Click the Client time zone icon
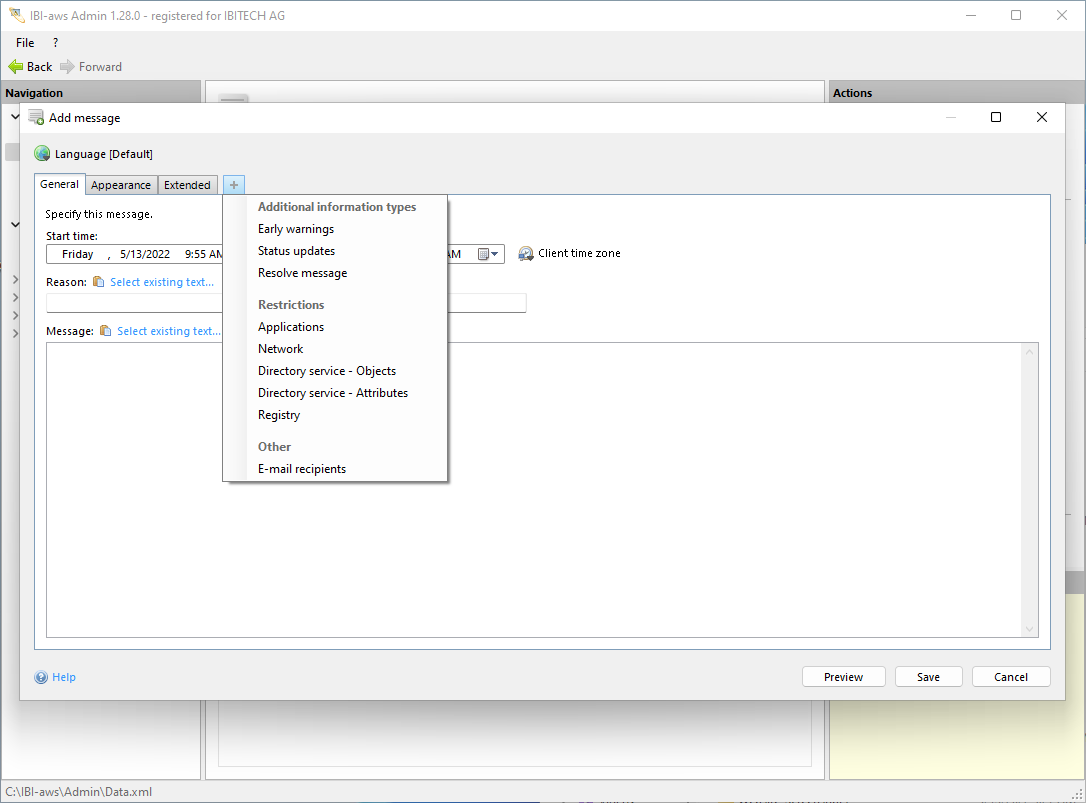Screen dimensions: 1086x803 click(526, 254)
